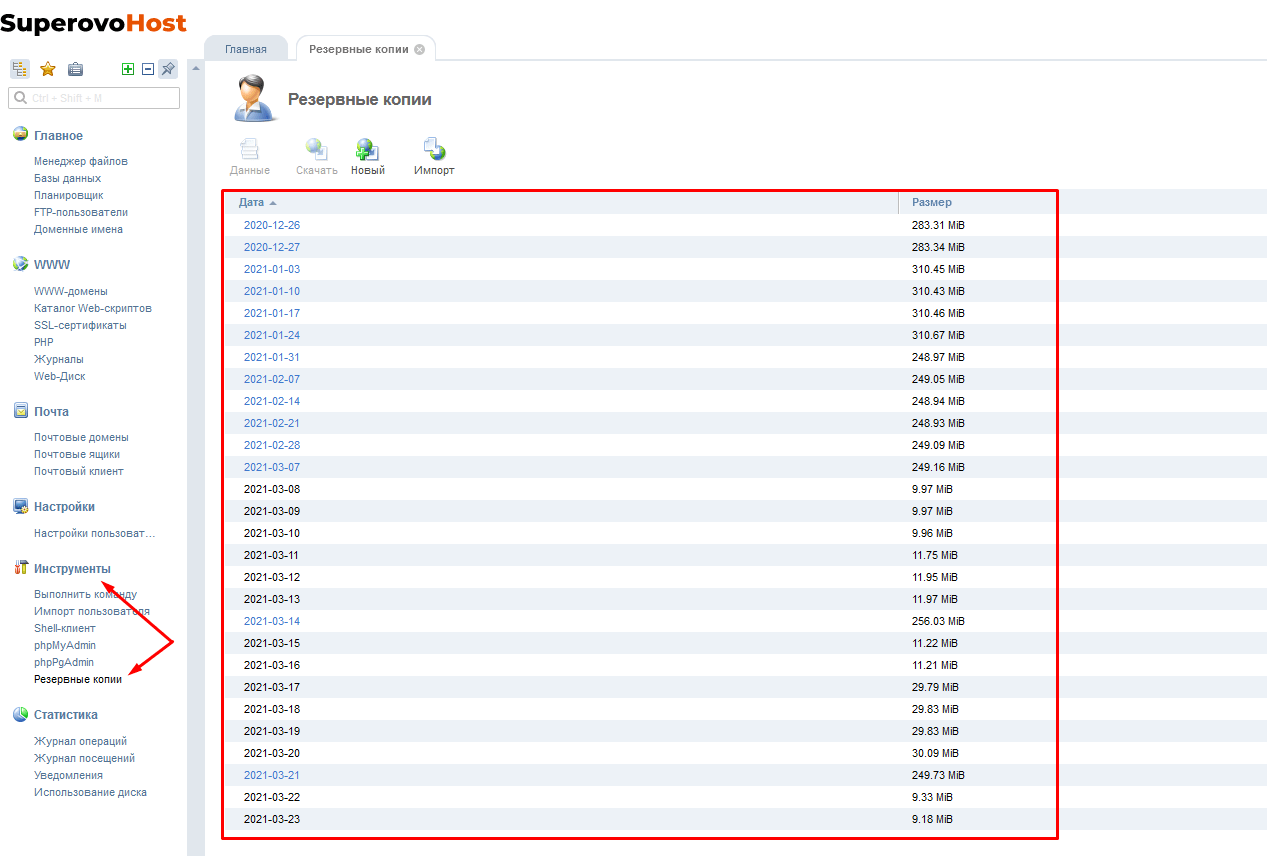Screen dimensions: 1267x856
Task: Launch Почтовый клиент
Action: pyautogui.click(x=79, y=471)
